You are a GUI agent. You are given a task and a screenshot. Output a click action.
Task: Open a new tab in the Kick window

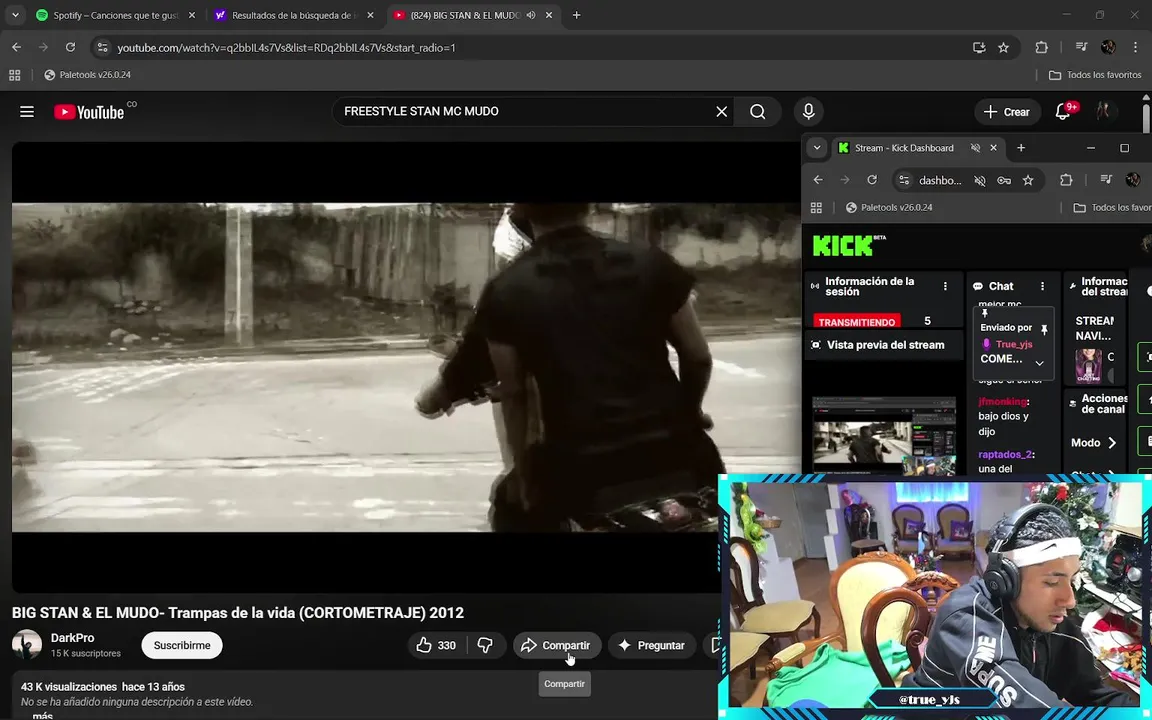pos(1021,148)
